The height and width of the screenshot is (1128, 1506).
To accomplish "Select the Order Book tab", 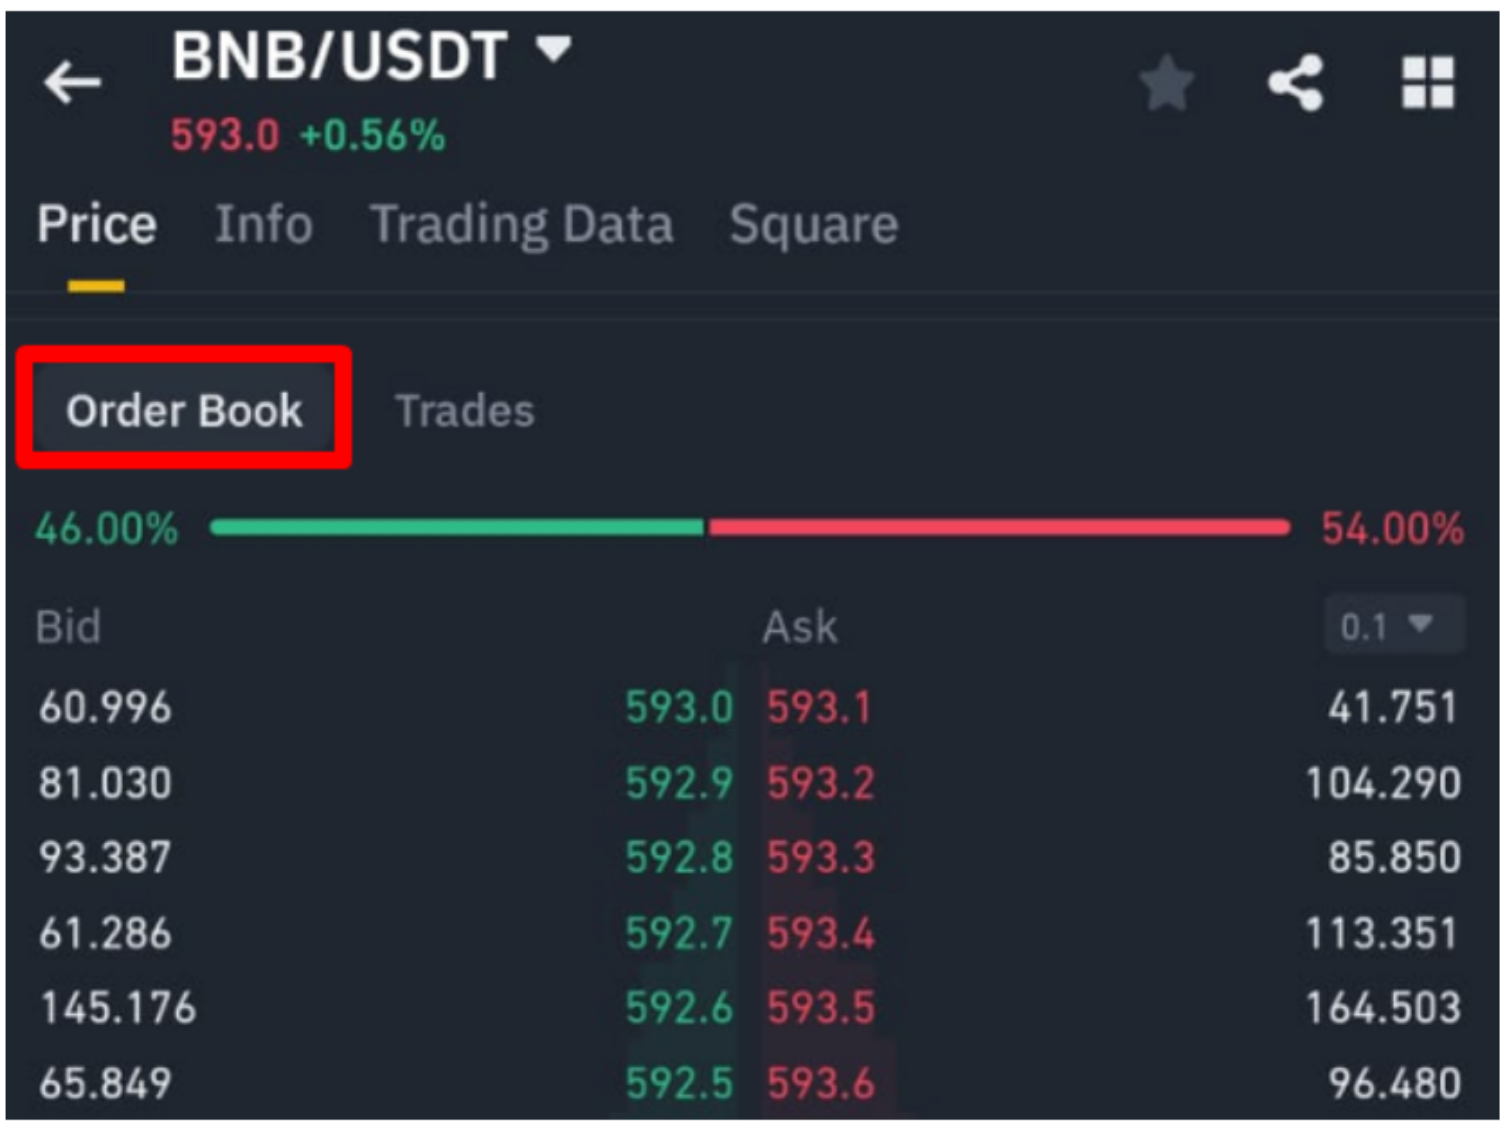I will click(x=184, y=410).
